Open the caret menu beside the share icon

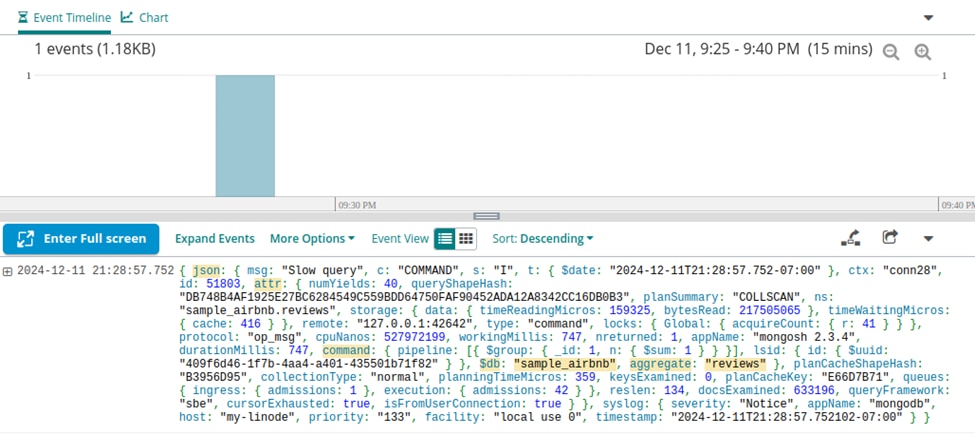click(928, 239)
